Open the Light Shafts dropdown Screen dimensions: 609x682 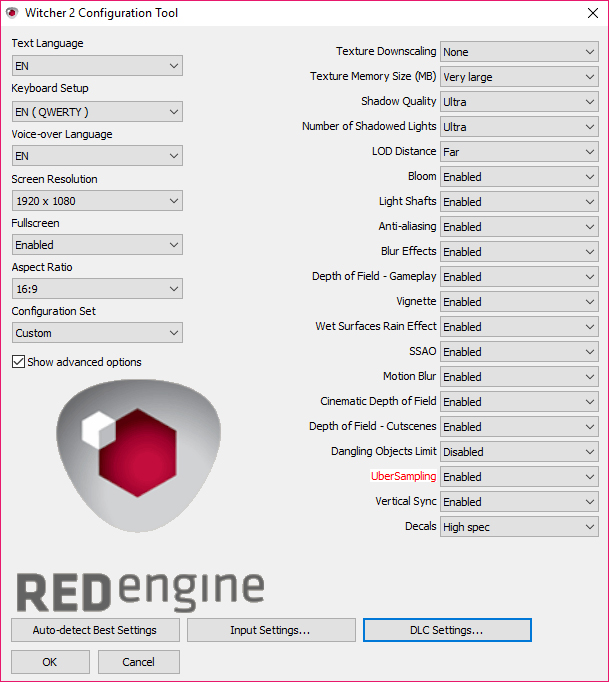coord(519,202)
